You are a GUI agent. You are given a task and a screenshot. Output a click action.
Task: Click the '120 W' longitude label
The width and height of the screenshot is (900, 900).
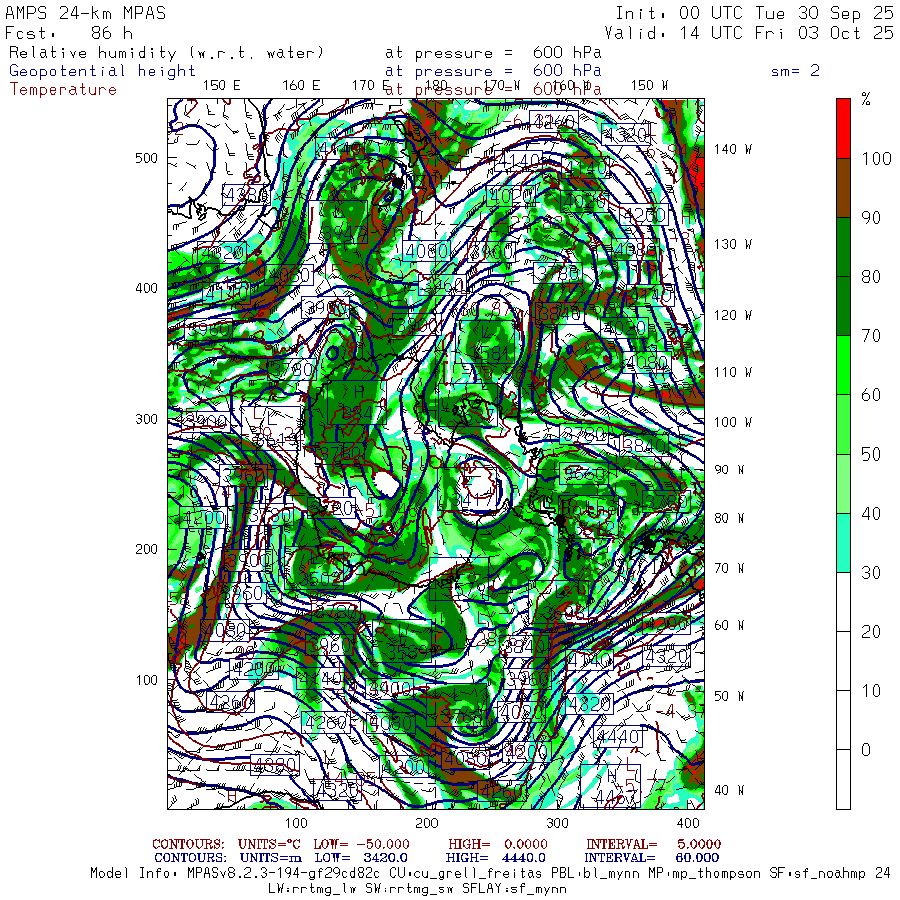pos(733,315)
